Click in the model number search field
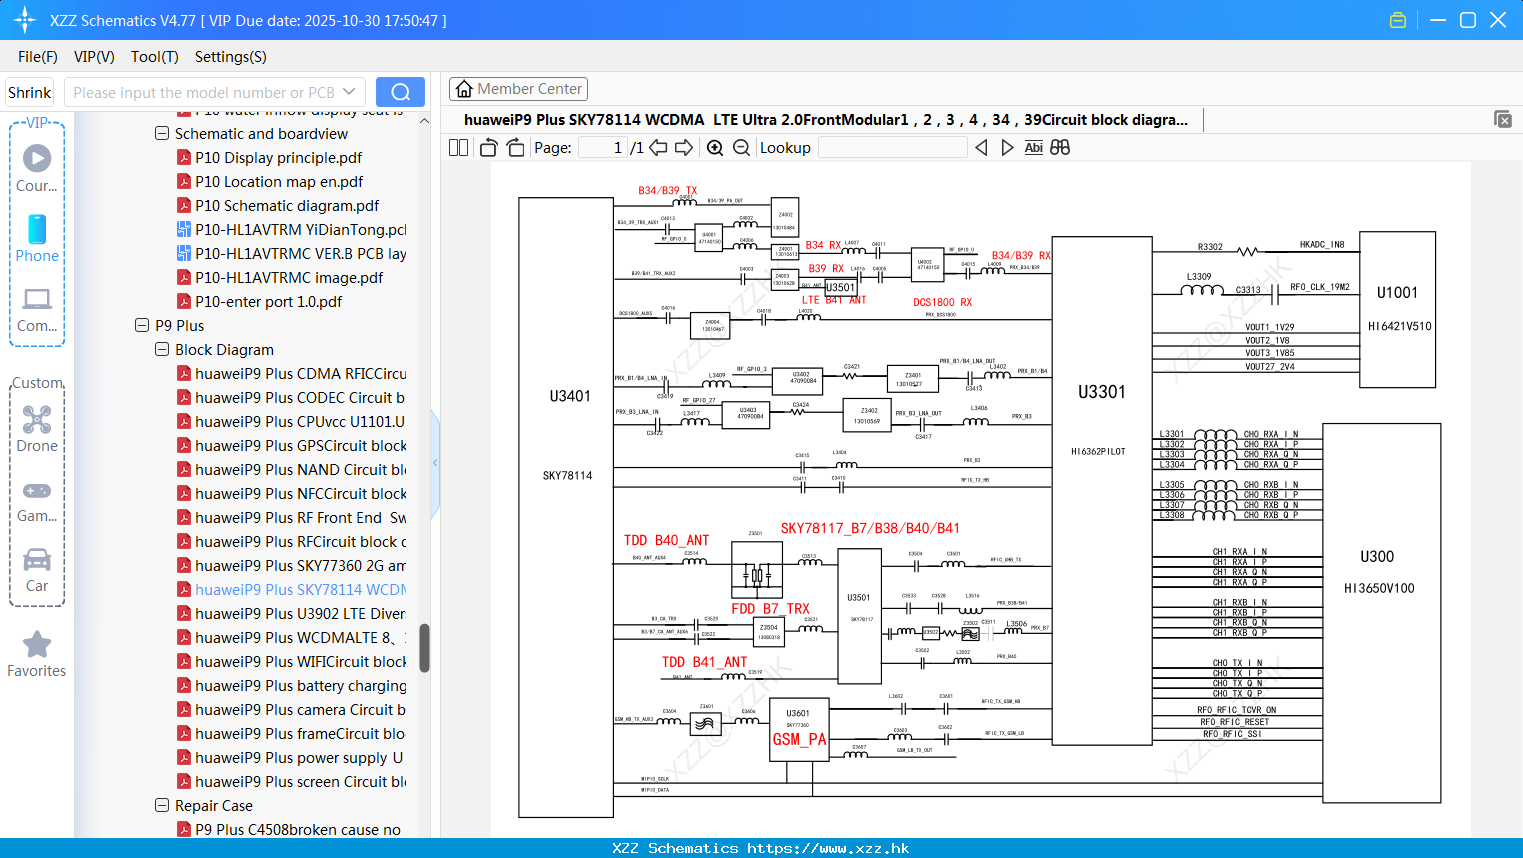The image size is (1523, 858). coord(204,92)
